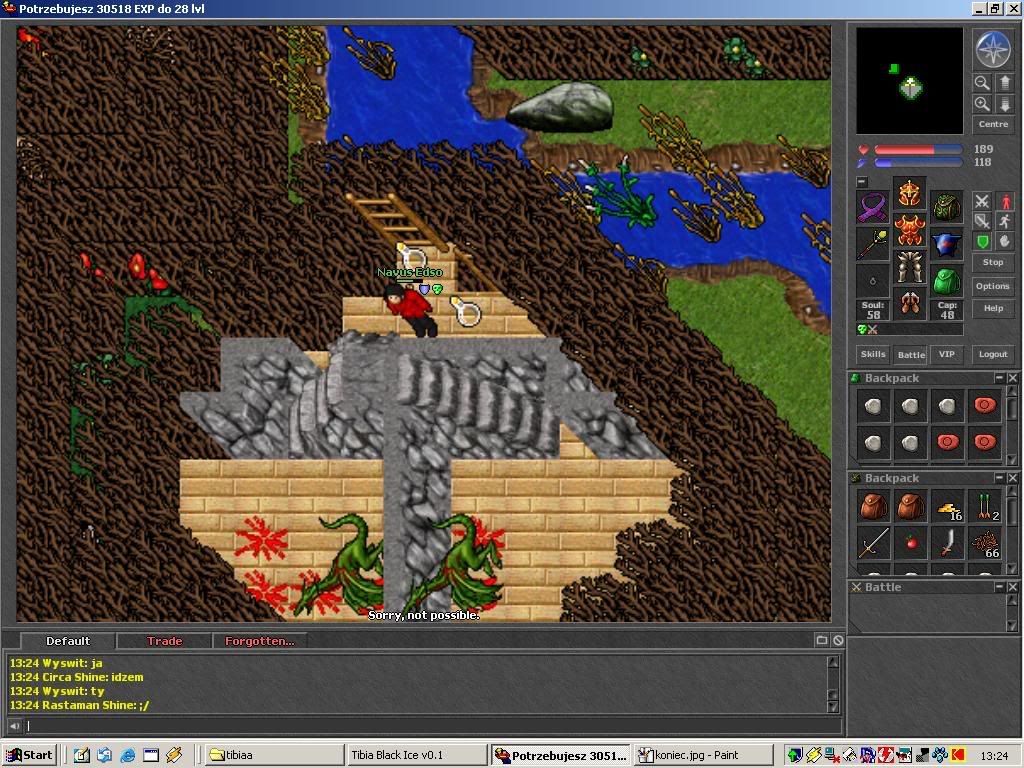This screenshot has height=768, width=1024.
Task: Switch to tibiaa folder taskbar button
Action: pyautogui.click(x=274, y=756)
